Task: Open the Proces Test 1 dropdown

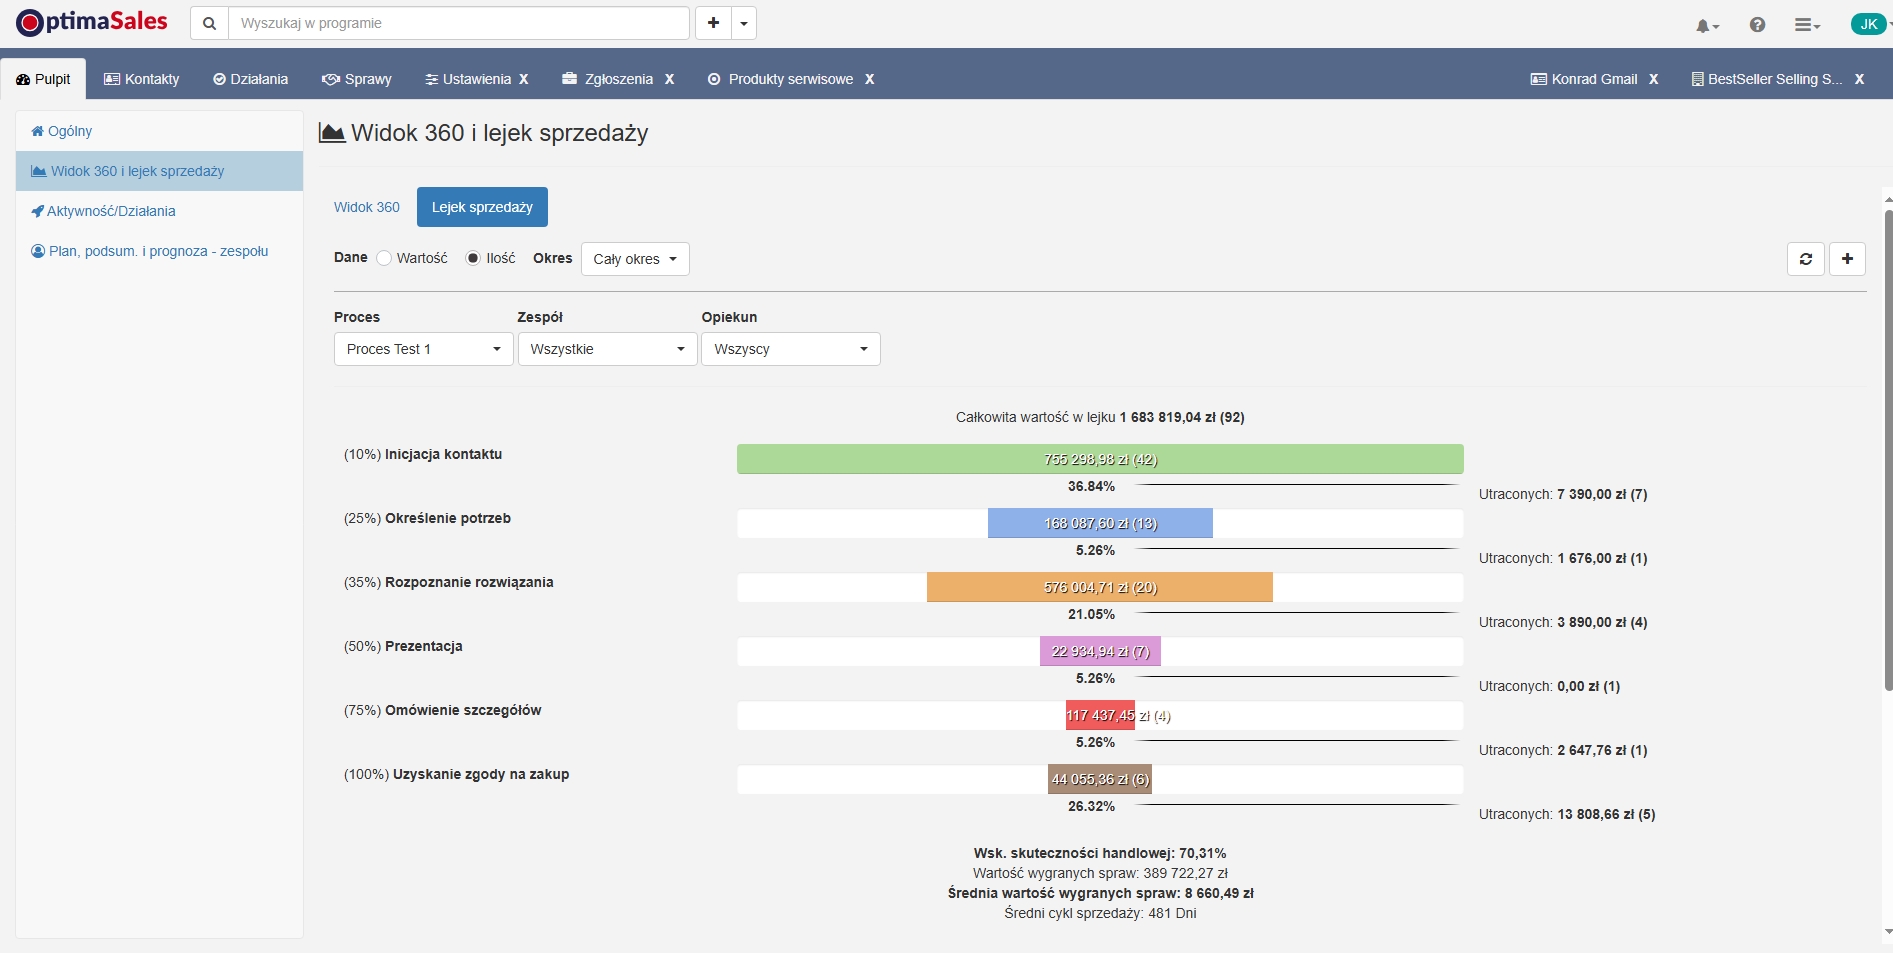Action: (422, 349)
